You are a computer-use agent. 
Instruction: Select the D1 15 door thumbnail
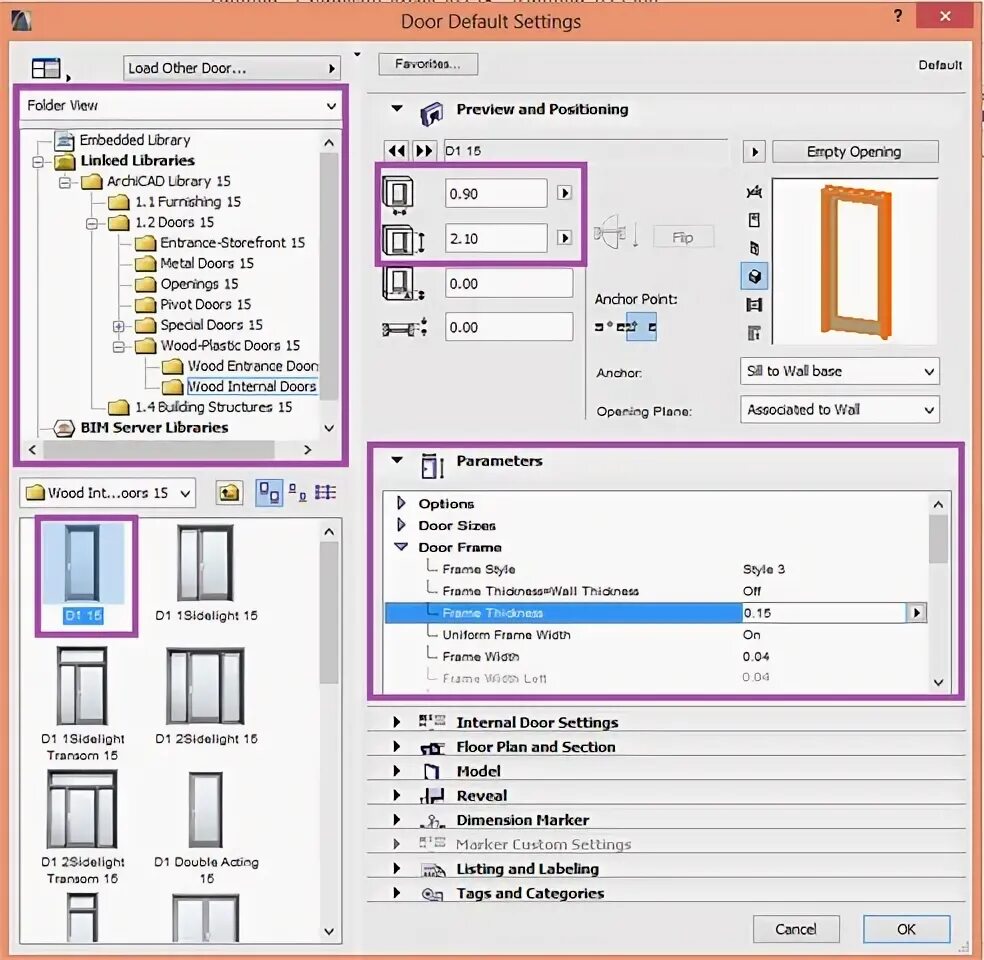click(x=83, y=573)
